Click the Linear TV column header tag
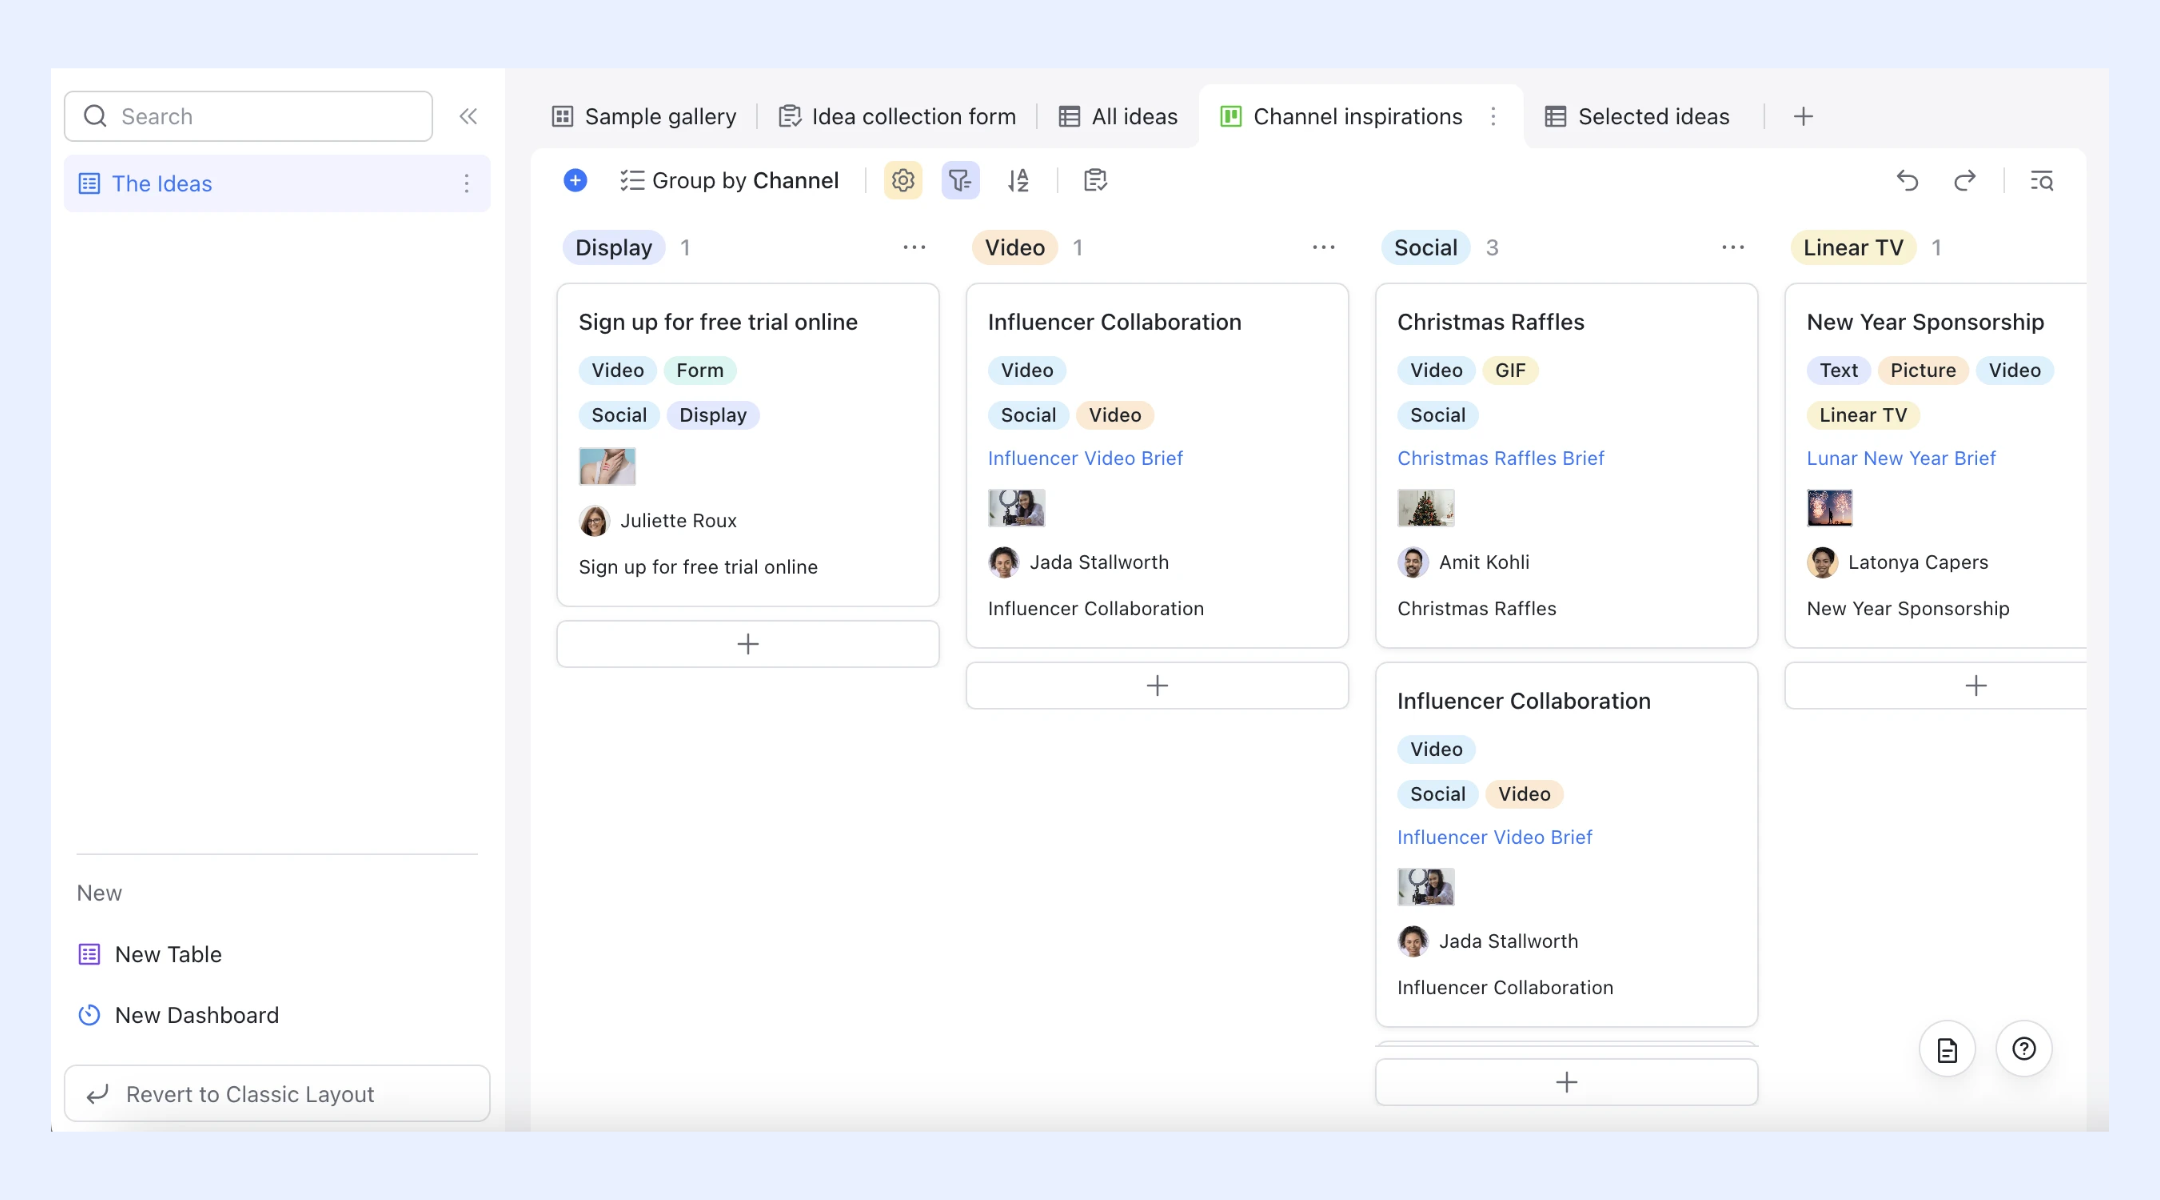This screenshot has width=2160, height=1200. coord(1853,247)
